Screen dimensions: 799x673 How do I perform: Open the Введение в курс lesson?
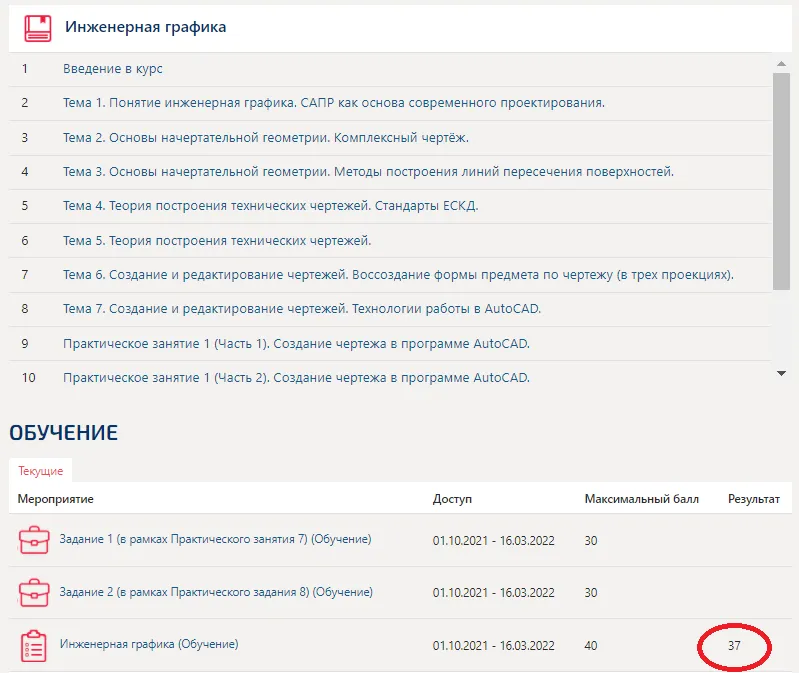pos(112,69)
